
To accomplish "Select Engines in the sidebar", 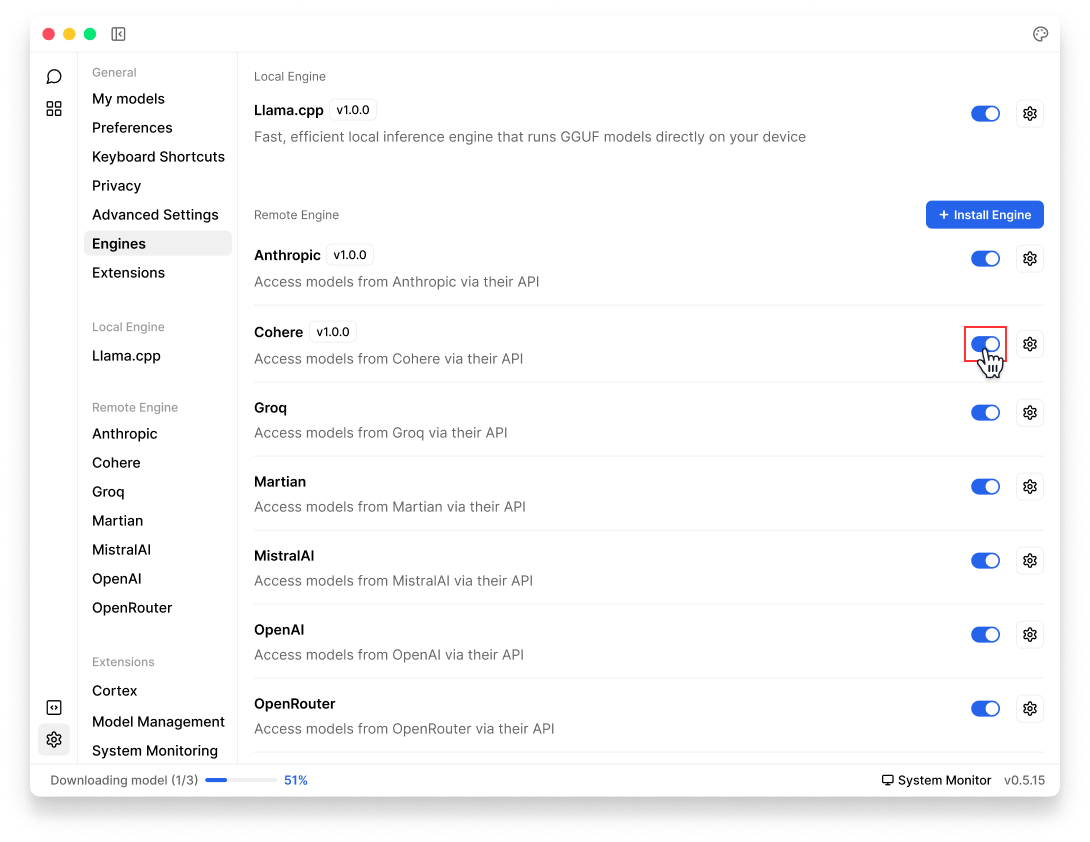I will [x=158, y=243].
